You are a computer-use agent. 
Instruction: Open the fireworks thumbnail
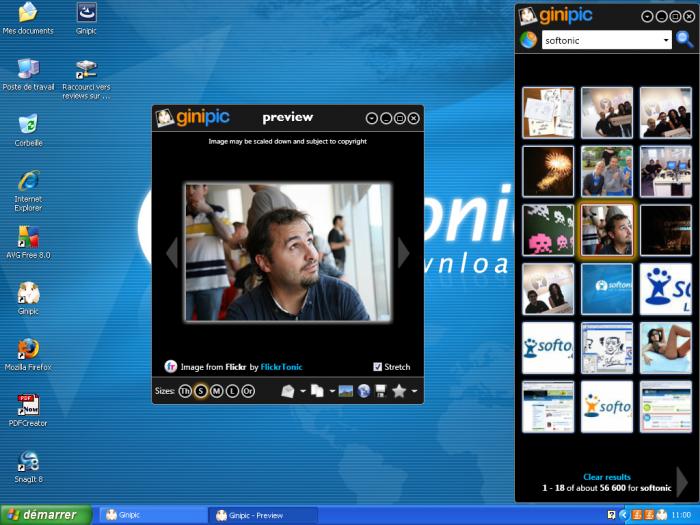[x=548, y=171]
